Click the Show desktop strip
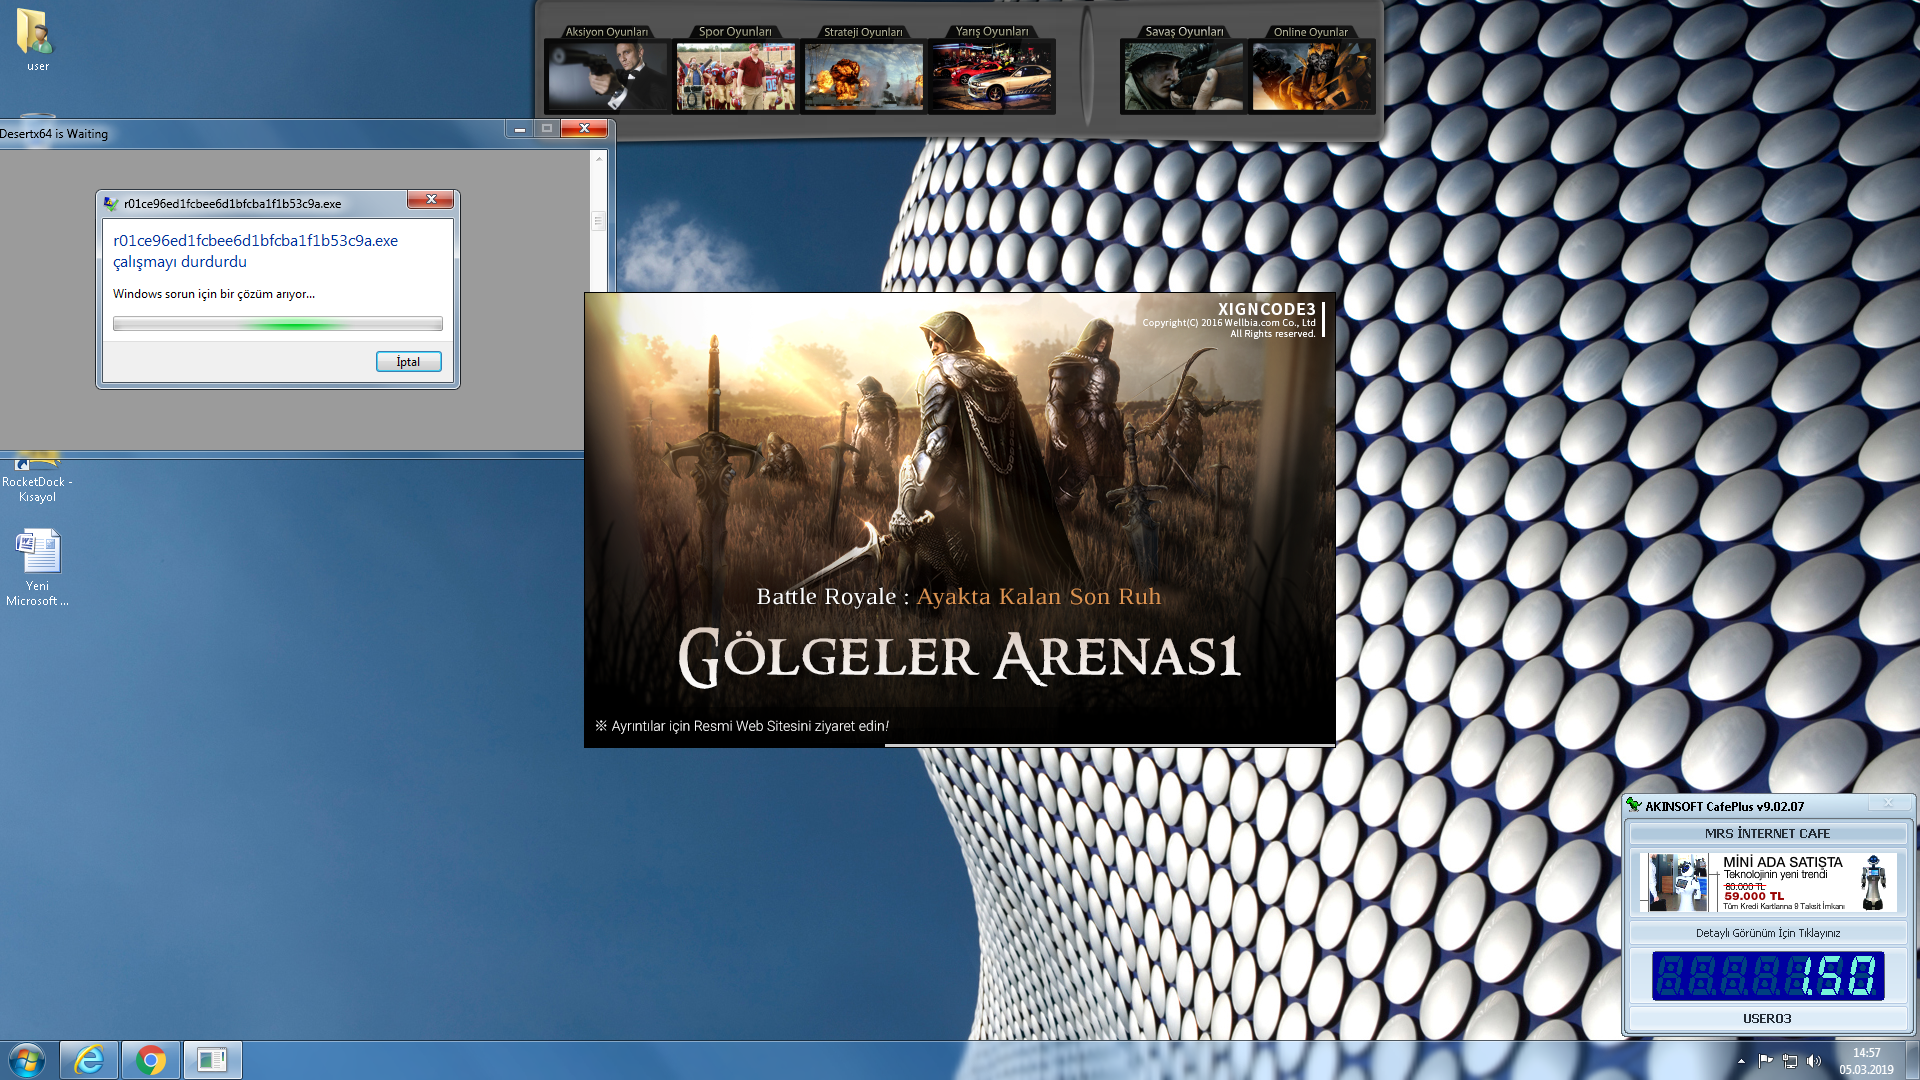Viewport: 1920px width, 1080px height. tap(1912, 1061)
